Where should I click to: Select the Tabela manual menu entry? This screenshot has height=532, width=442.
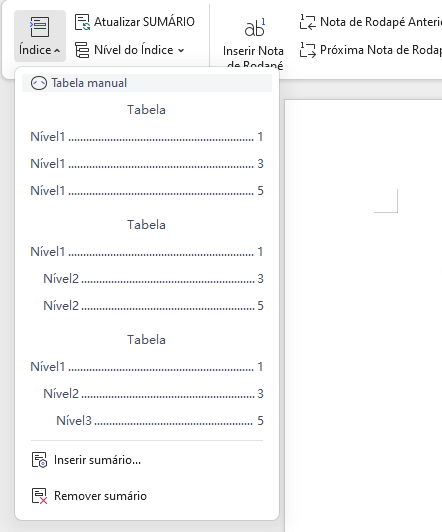tap(147, 83)
